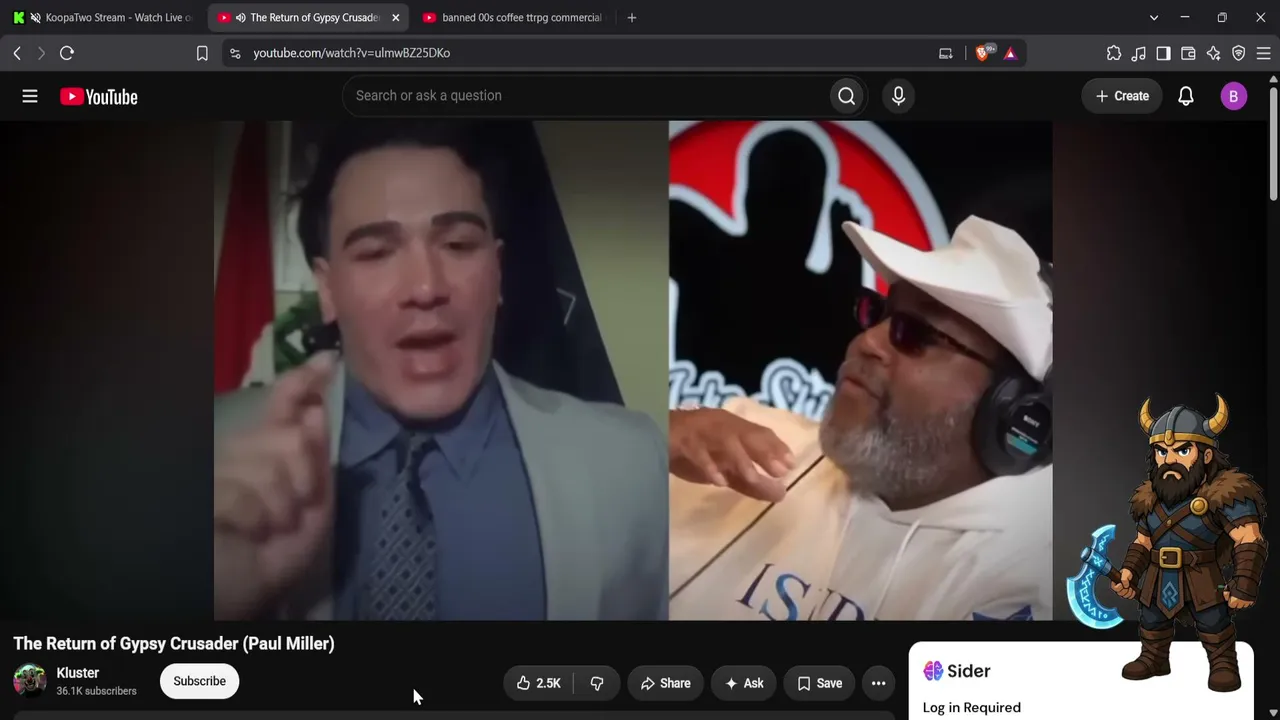Toggle the browser sidebar panel
The image size is (1280, 720).
tap(1163, 53)
